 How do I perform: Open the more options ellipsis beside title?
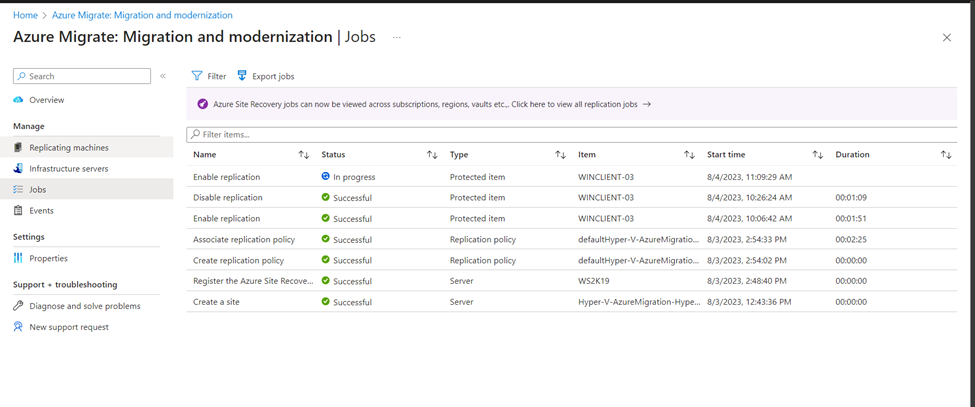pos(396,37)
